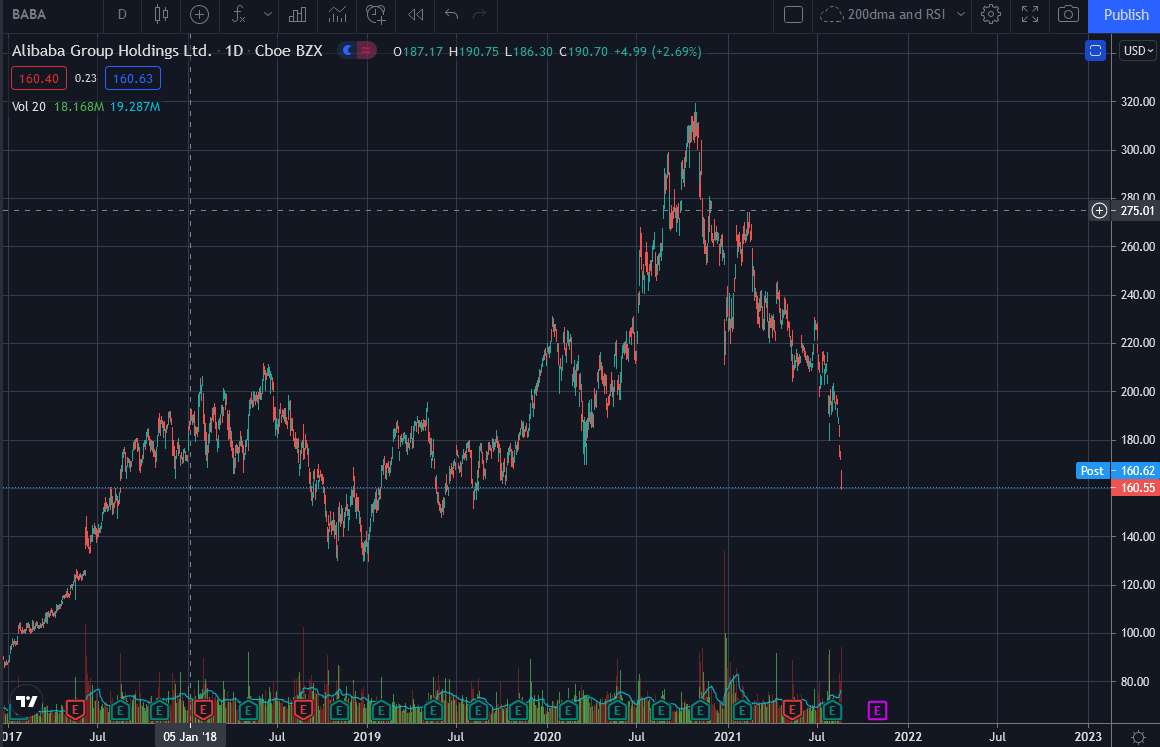
Task: Open the financials bar chart icon
Action: 297,14
